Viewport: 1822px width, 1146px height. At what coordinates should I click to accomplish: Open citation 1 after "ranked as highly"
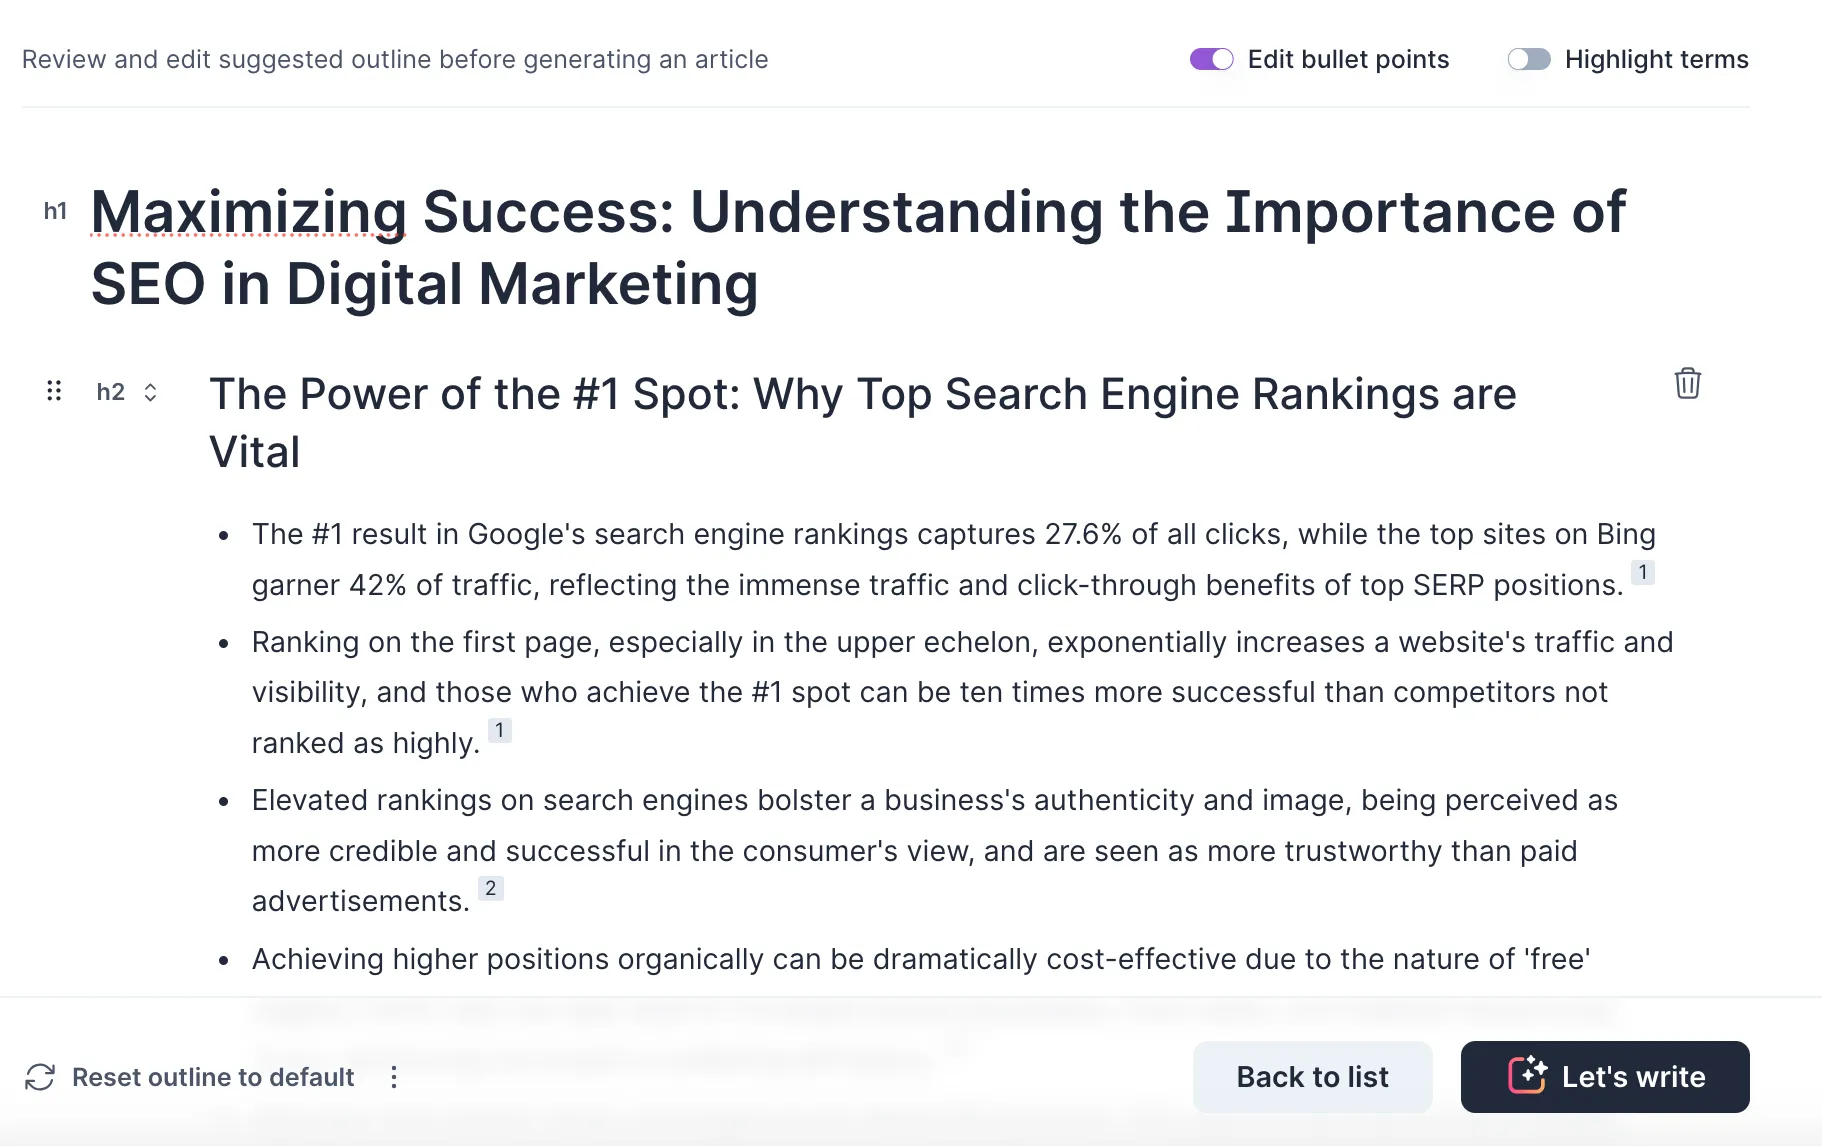tap(499, 731)
